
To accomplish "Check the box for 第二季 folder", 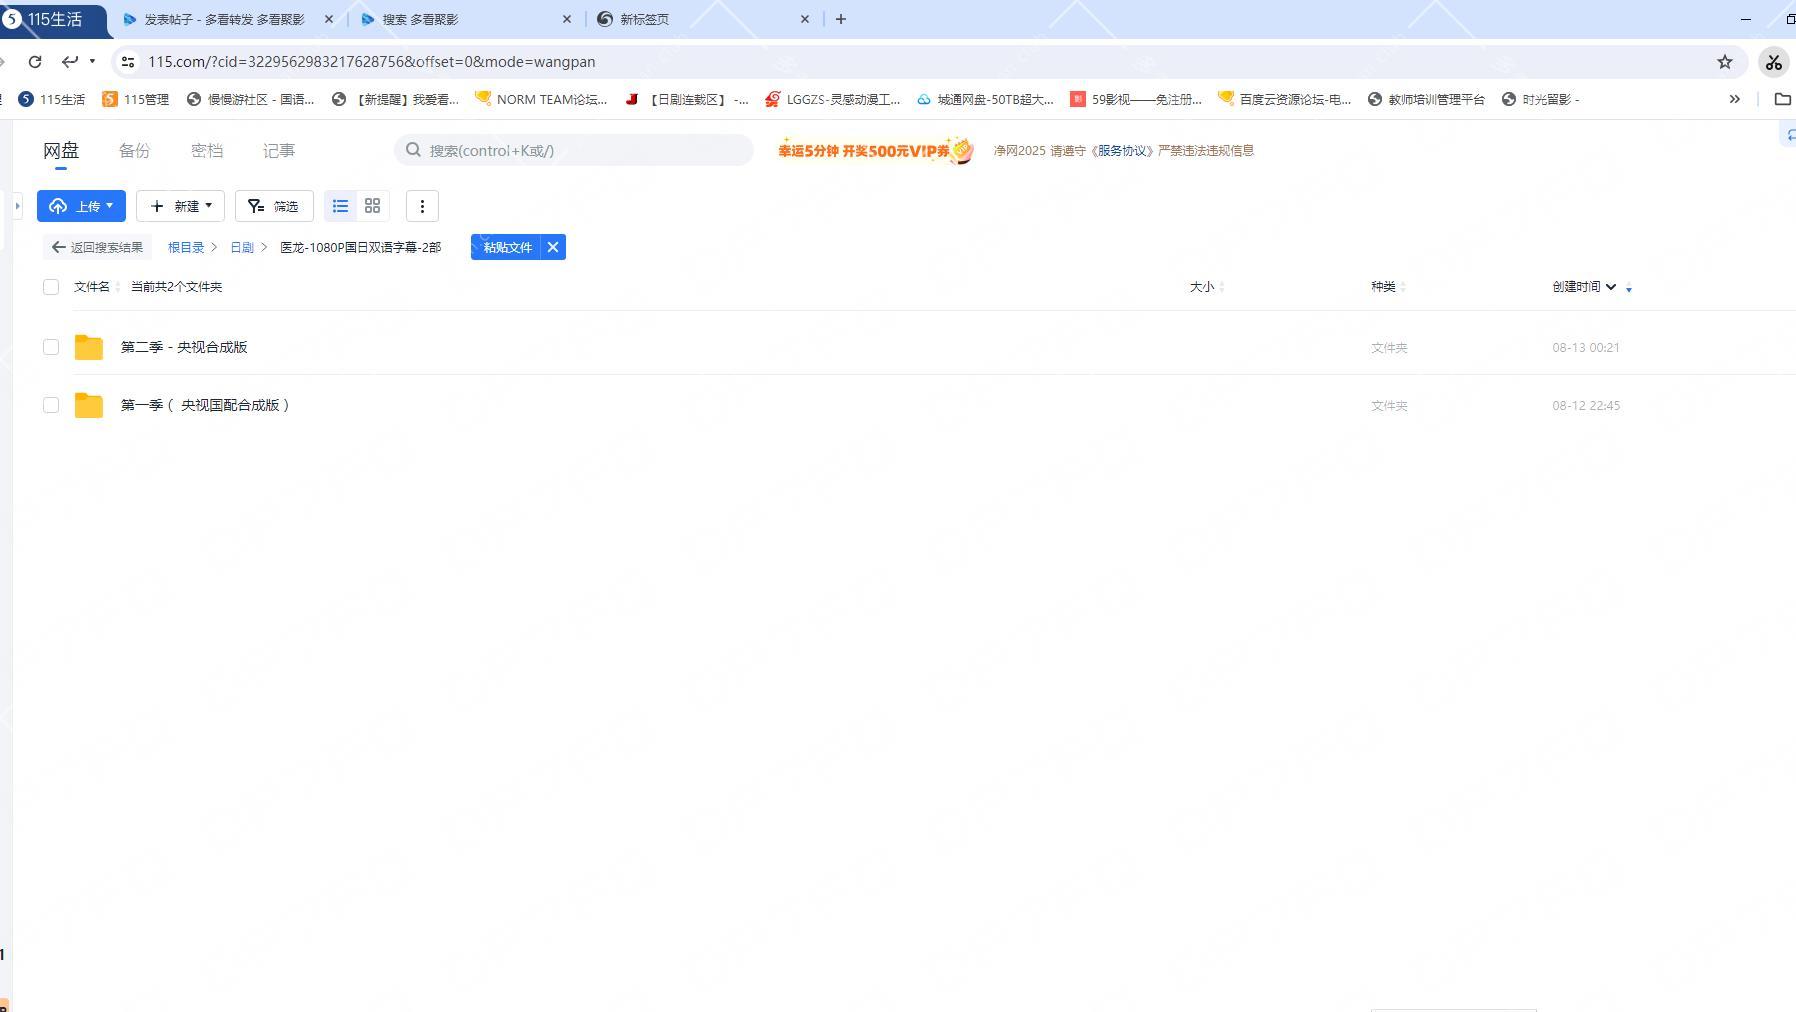I will pyautogui.click(x=51, y=347).
